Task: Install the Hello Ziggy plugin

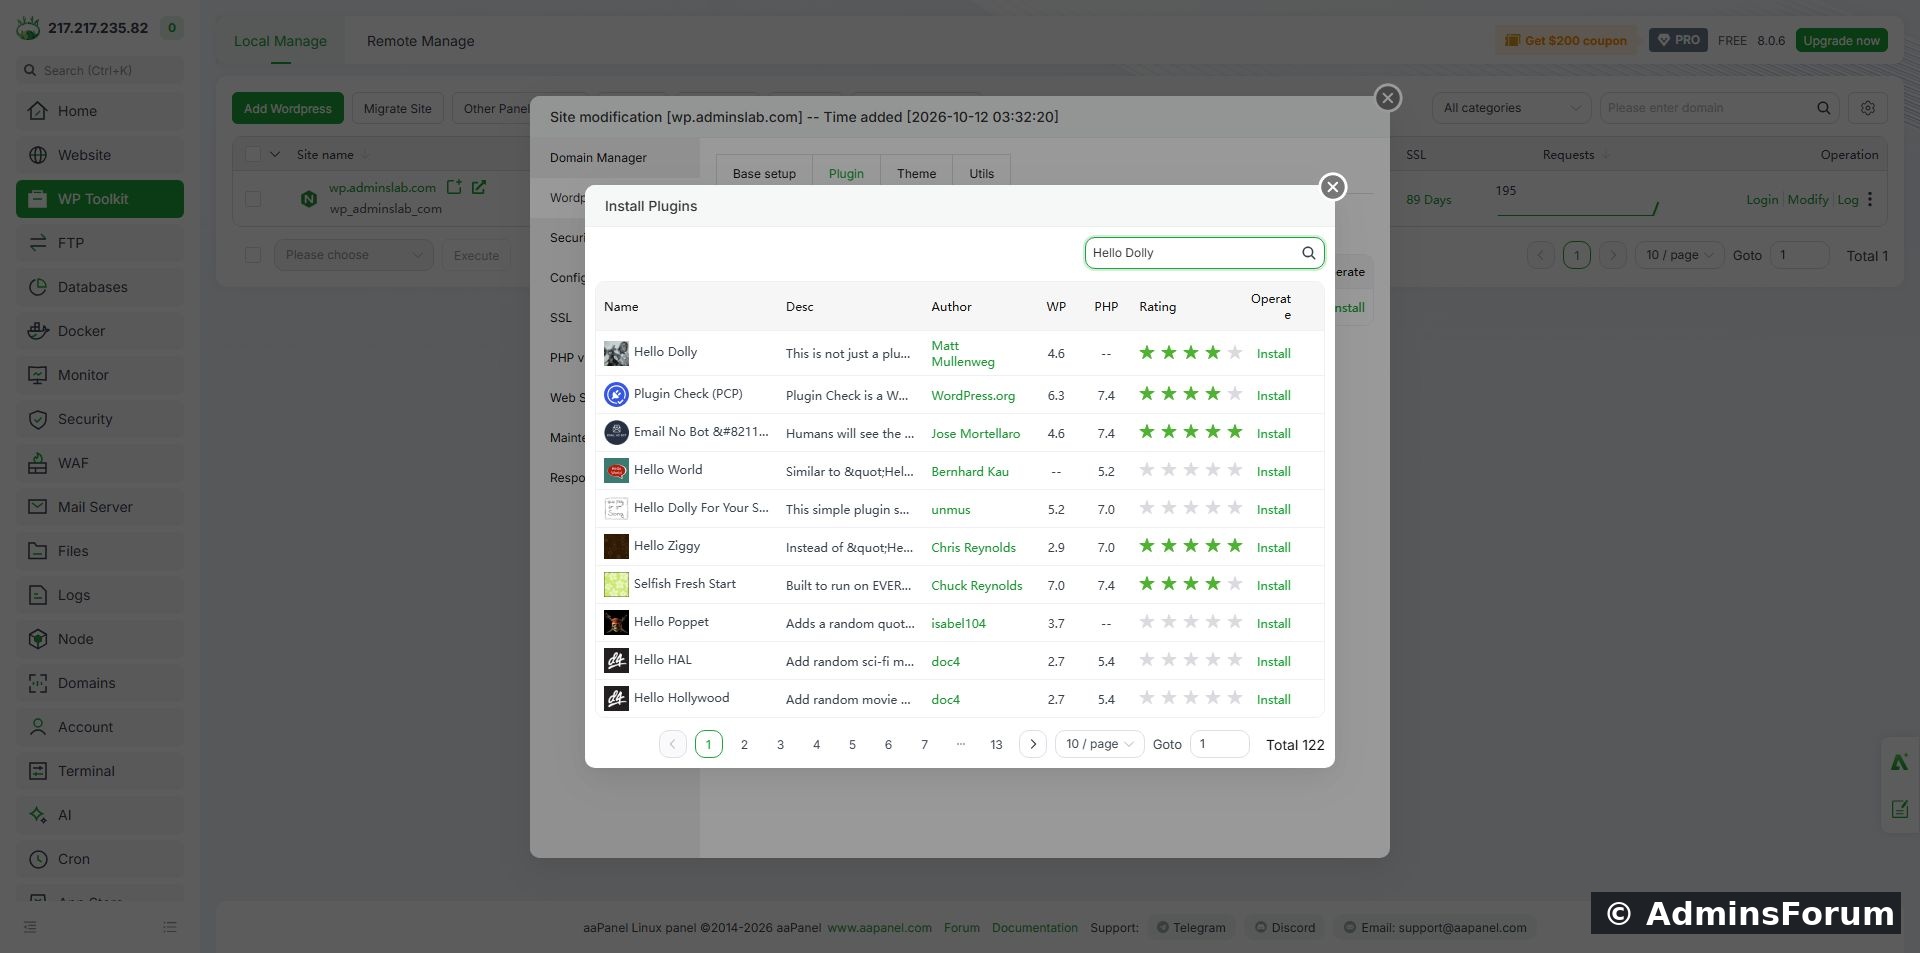Action: [1273, 547]
